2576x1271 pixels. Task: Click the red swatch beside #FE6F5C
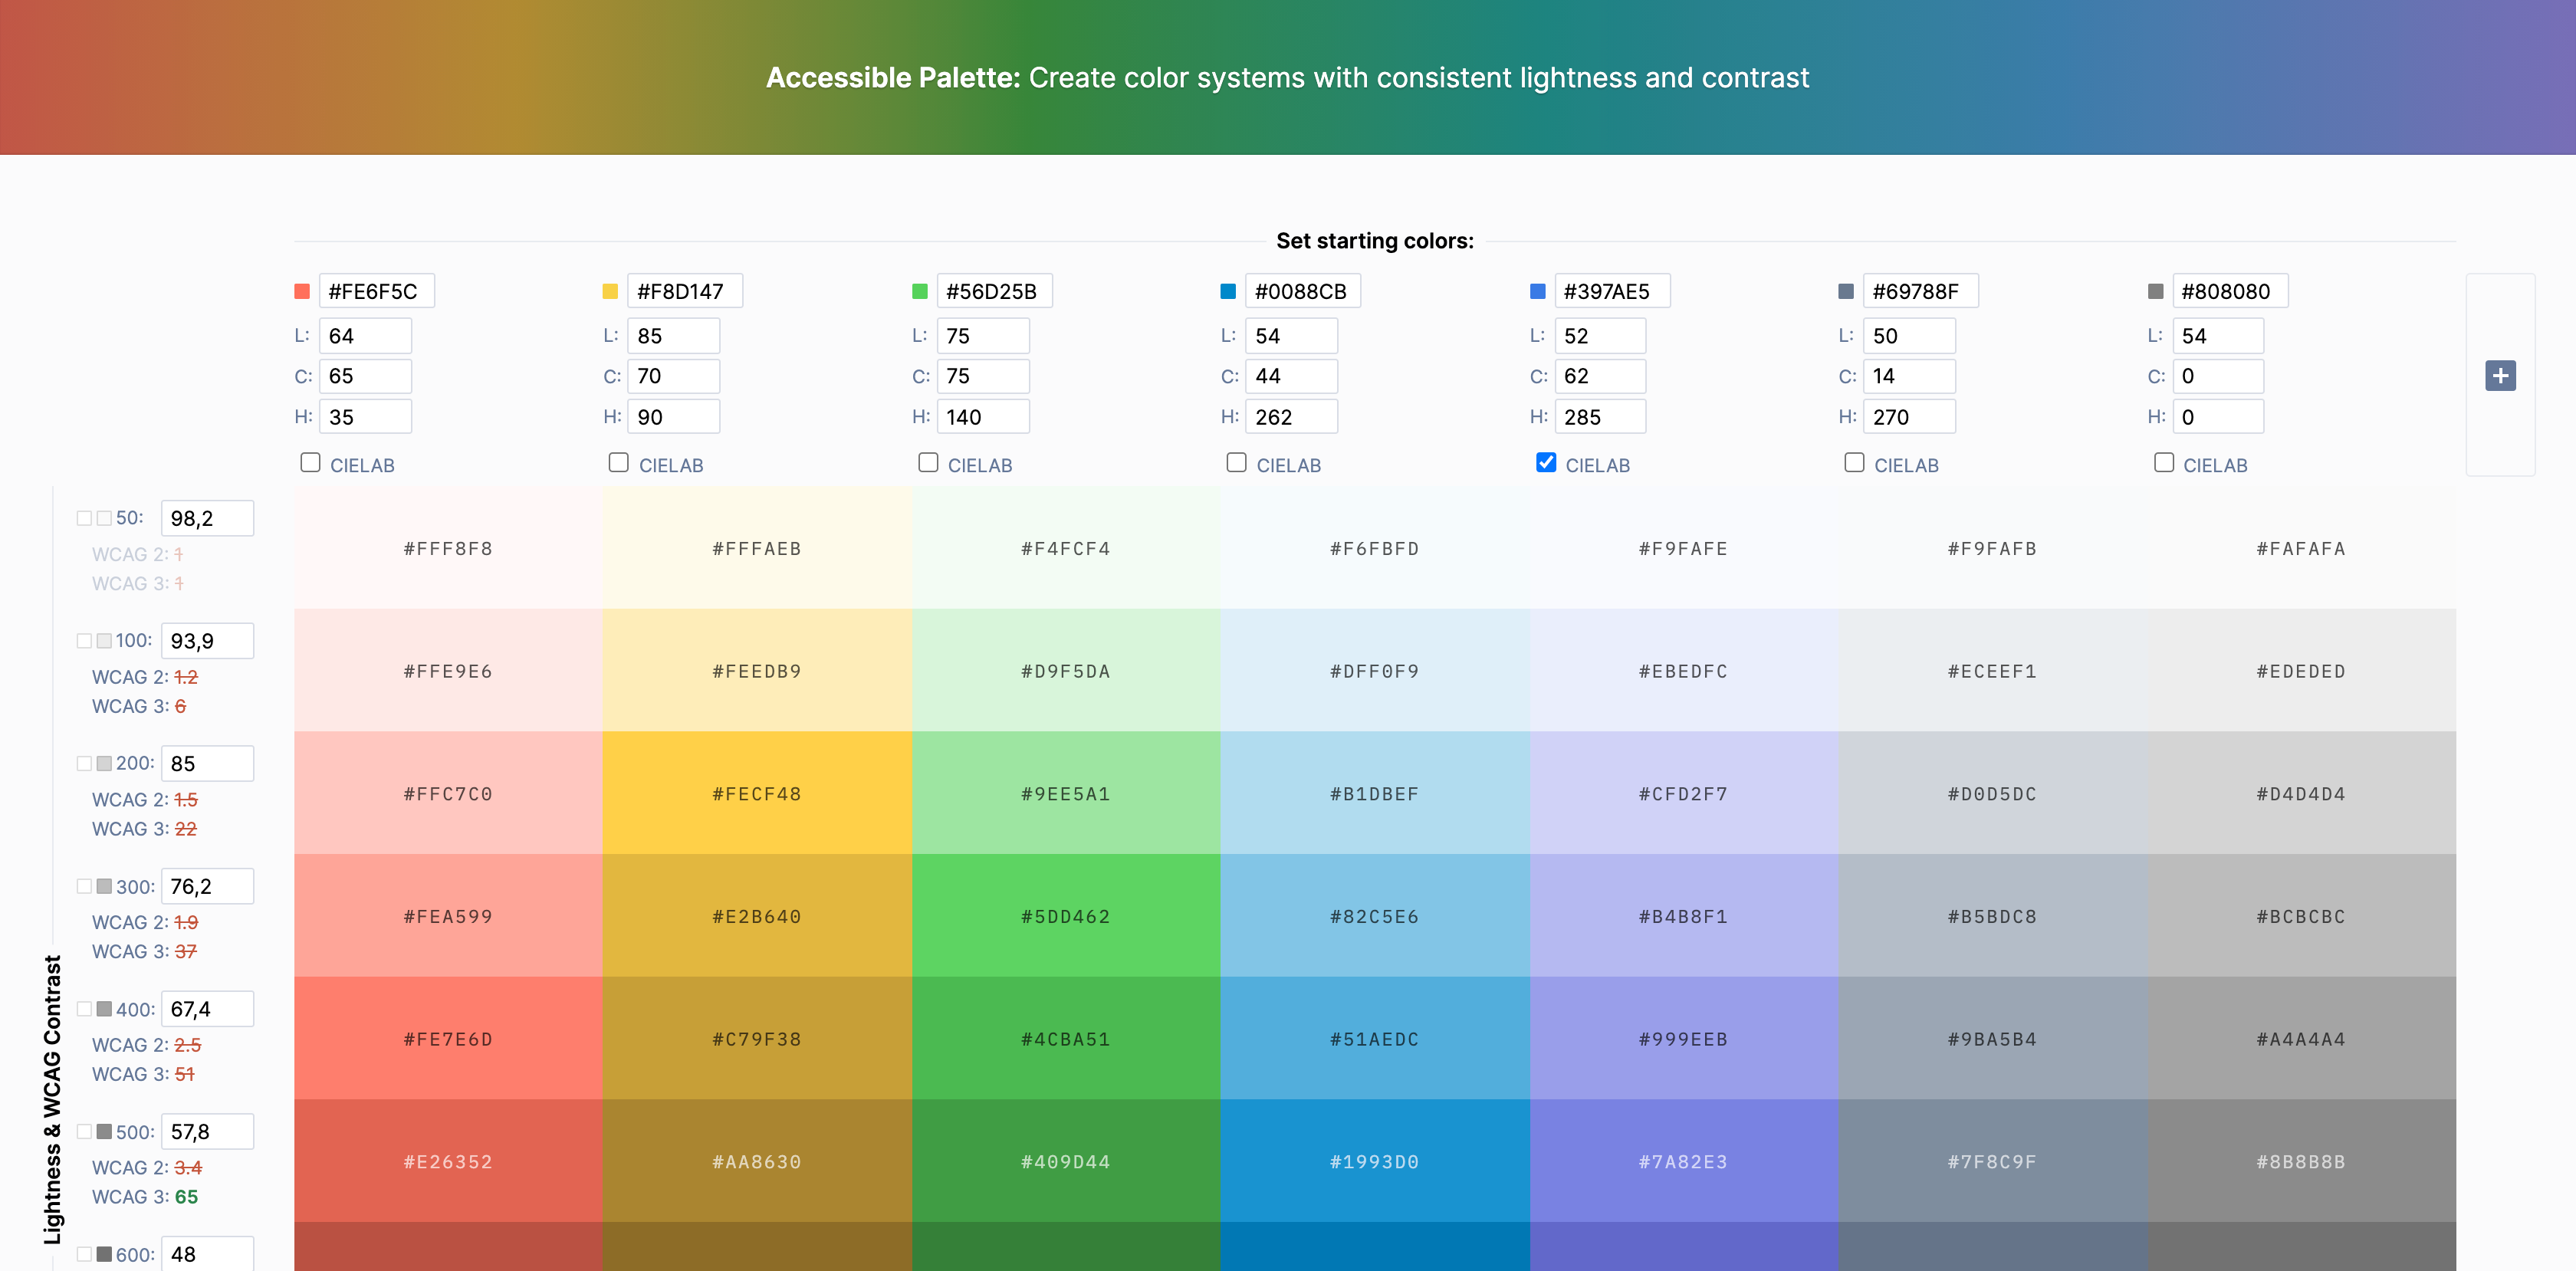[x=302, y=292]
